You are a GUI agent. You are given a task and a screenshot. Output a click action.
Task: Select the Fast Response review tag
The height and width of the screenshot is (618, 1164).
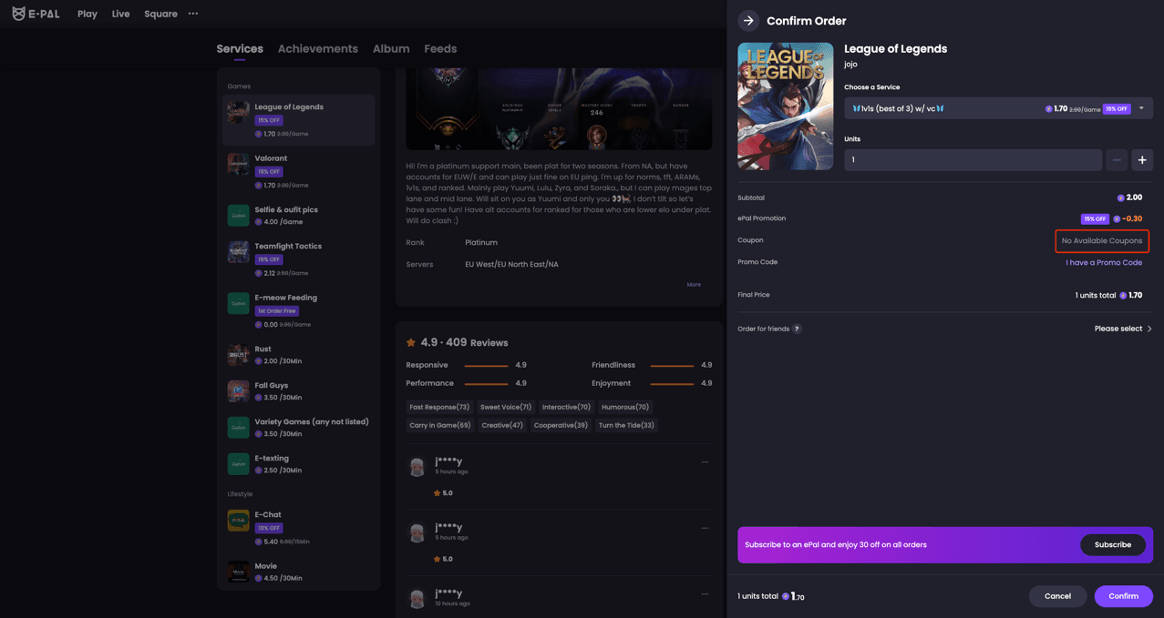coord(439,407)
